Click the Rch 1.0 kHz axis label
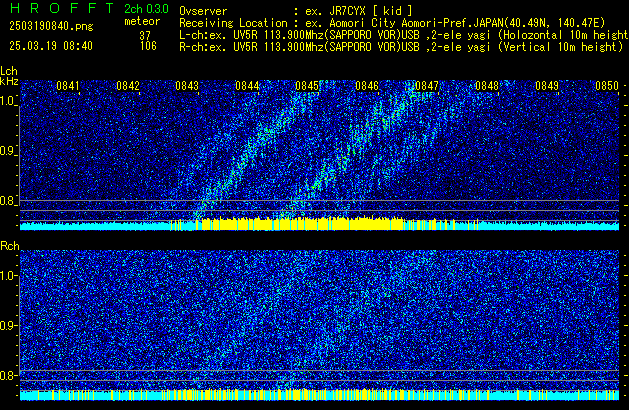 (8, 276)
